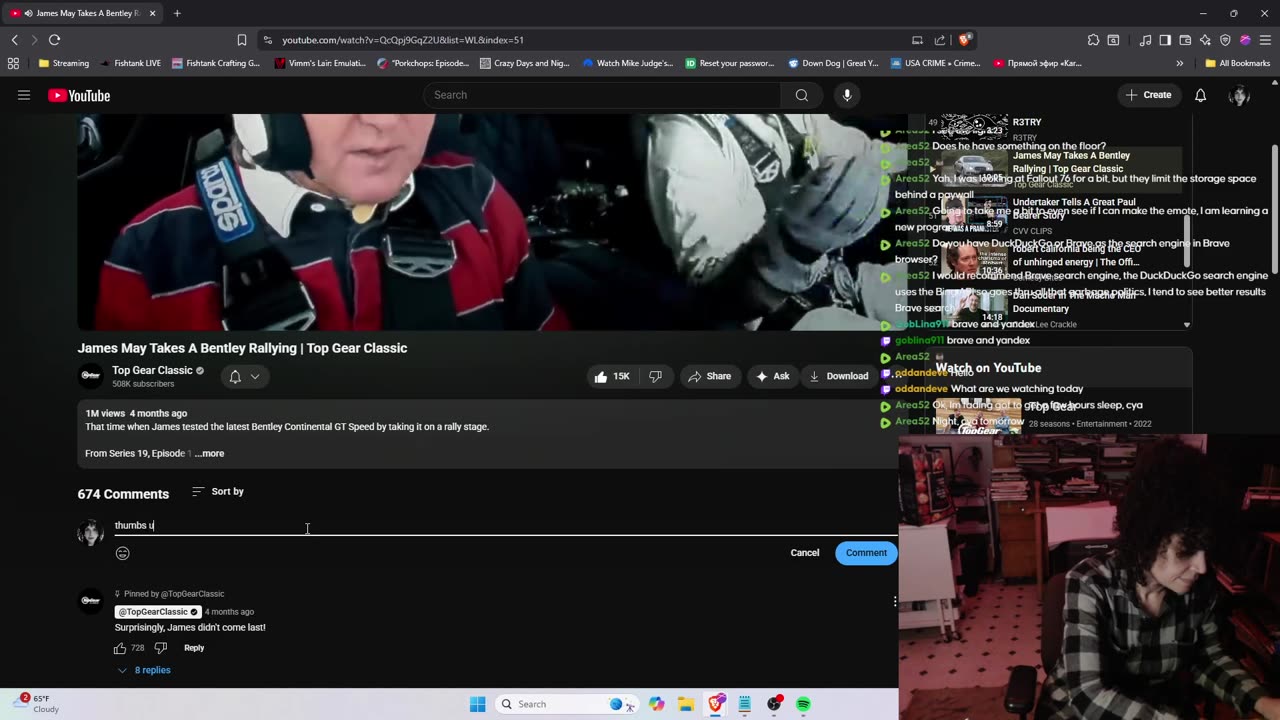The image size is (1280, 720).
Task: Open the YouTube account avatar menu
Action: click(1239, 95)
